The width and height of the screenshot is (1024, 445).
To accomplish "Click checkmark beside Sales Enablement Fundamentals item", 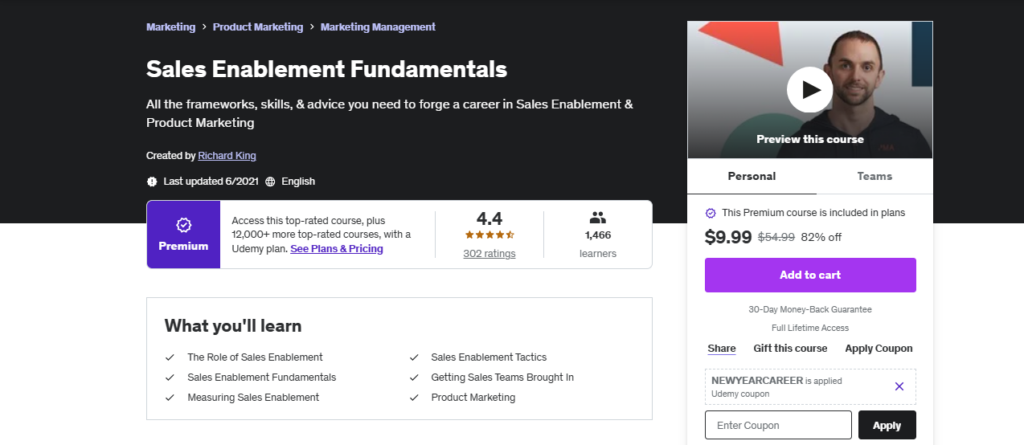I will (x=170, y=378).
